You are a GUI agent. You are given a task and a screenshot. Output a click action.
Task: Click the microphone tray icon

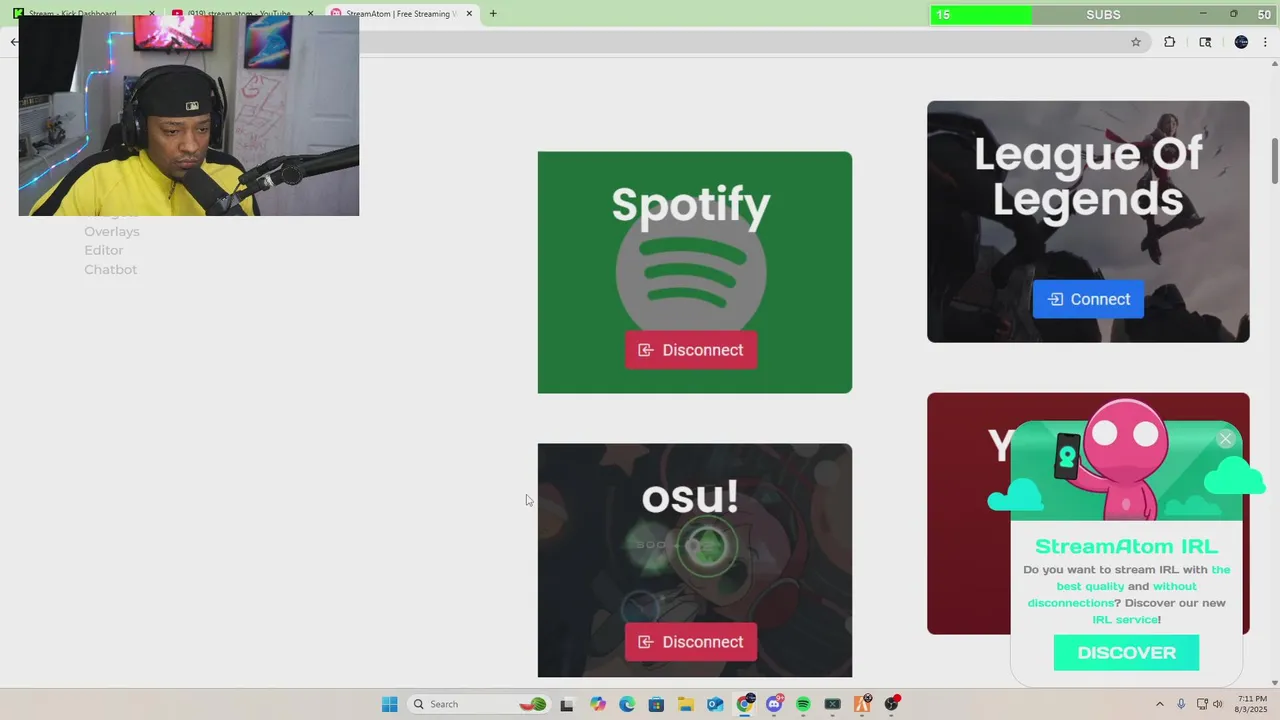tap(1181, 704)
